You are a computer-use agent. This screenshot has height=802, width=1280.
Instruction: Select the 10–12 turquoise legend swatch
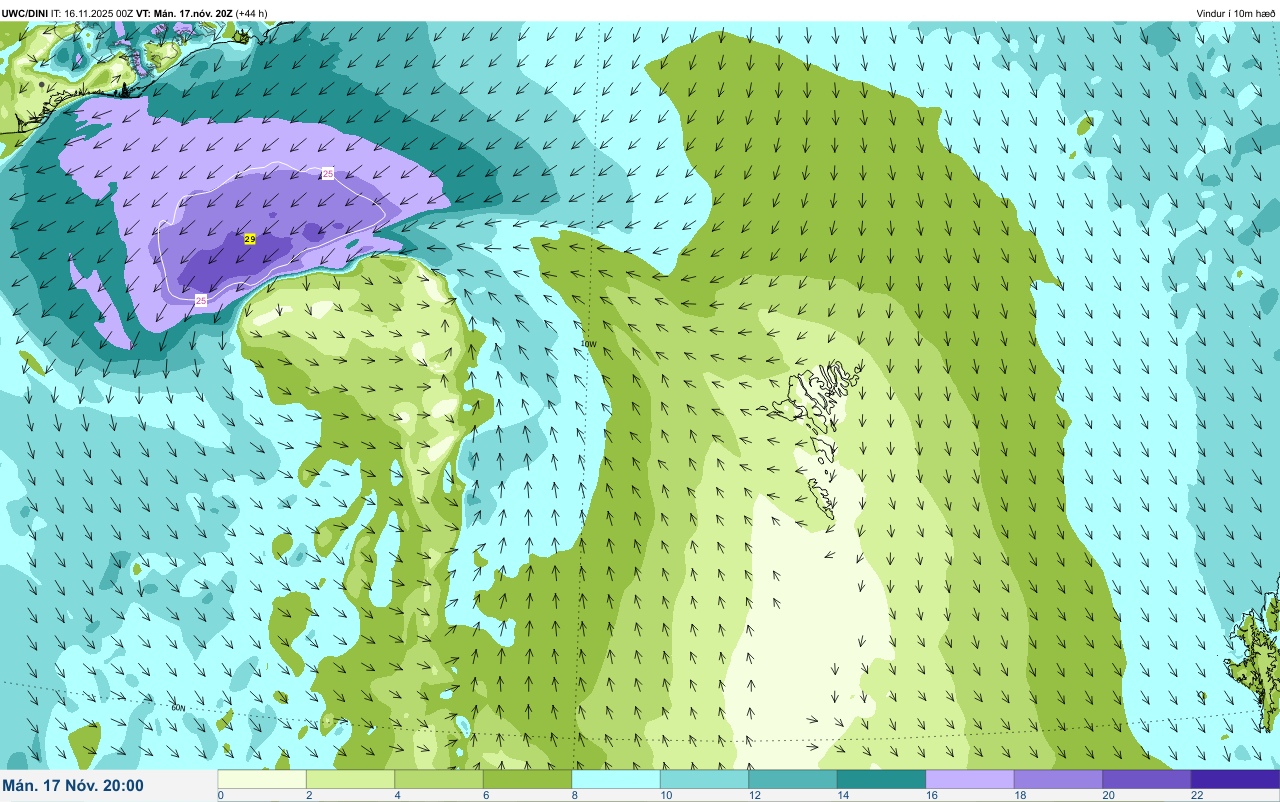click(704, 779)
